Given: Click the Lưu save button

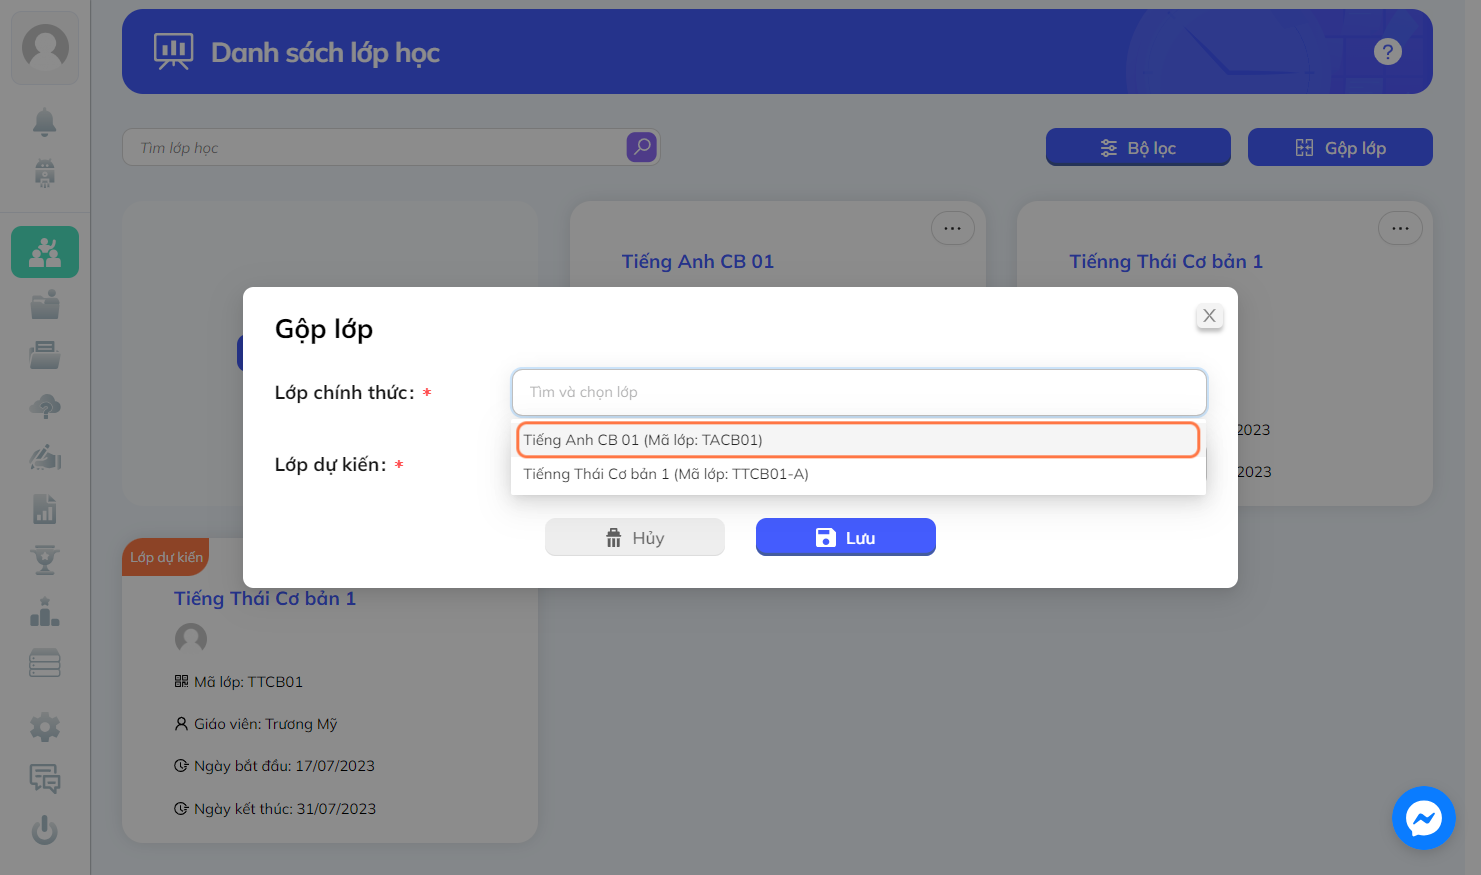Looking at the screenshot, I should tap(846, 537).
